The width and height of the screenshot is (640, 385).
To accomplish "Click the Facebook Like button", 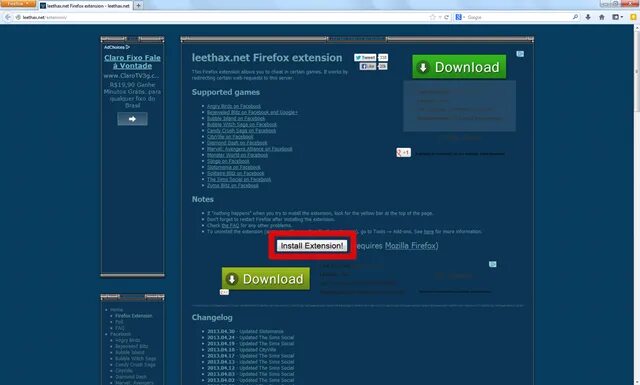I will pyautogui.click(x=368, y=66).
